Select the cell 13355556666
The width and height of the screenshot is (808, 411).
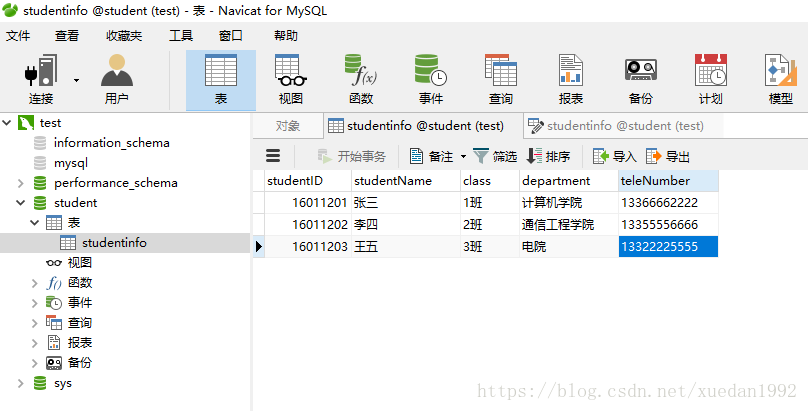click(668, 225)
